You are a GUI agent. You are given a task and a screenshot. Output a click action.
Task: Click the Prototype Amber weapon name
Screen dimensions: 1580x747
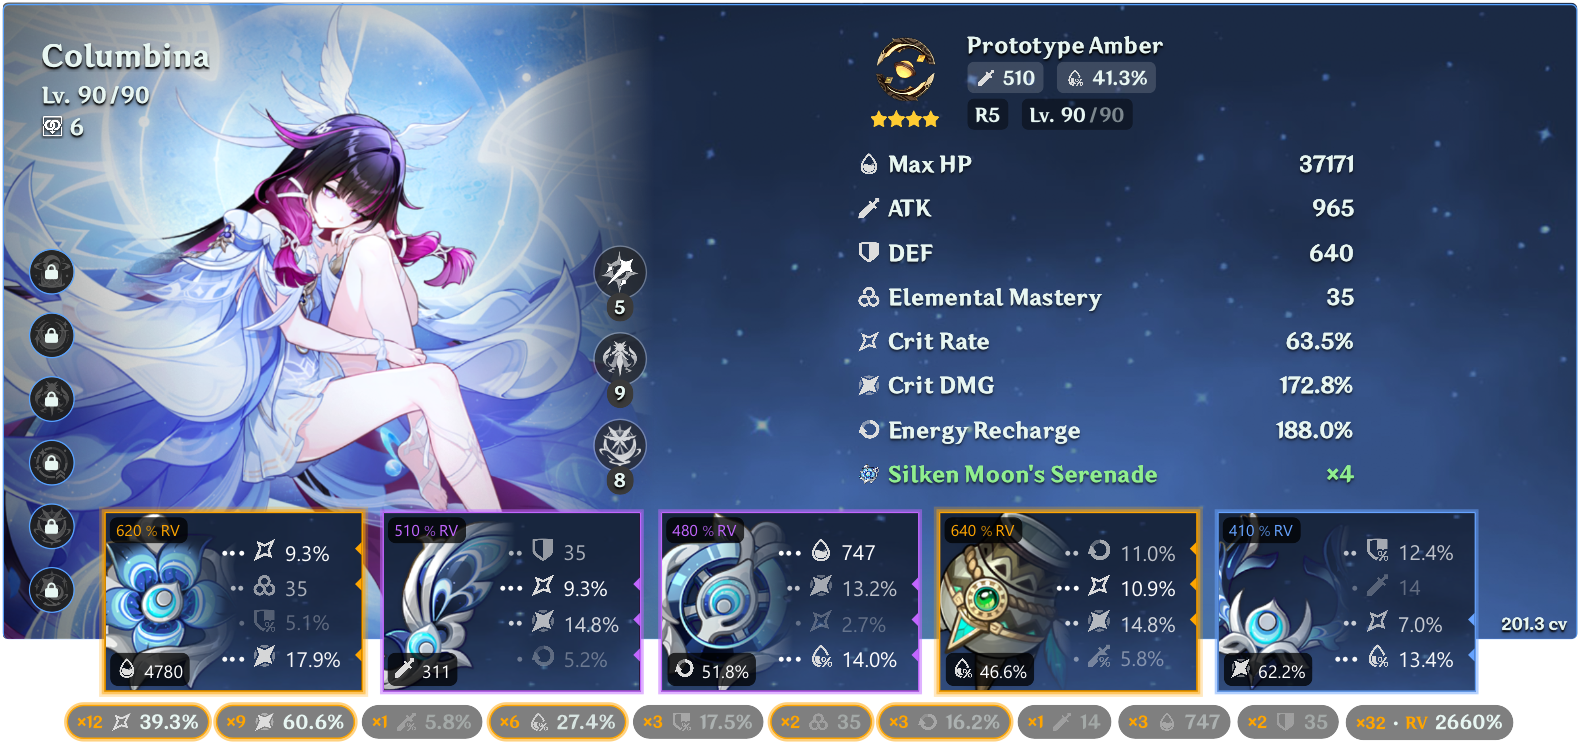1064,45
